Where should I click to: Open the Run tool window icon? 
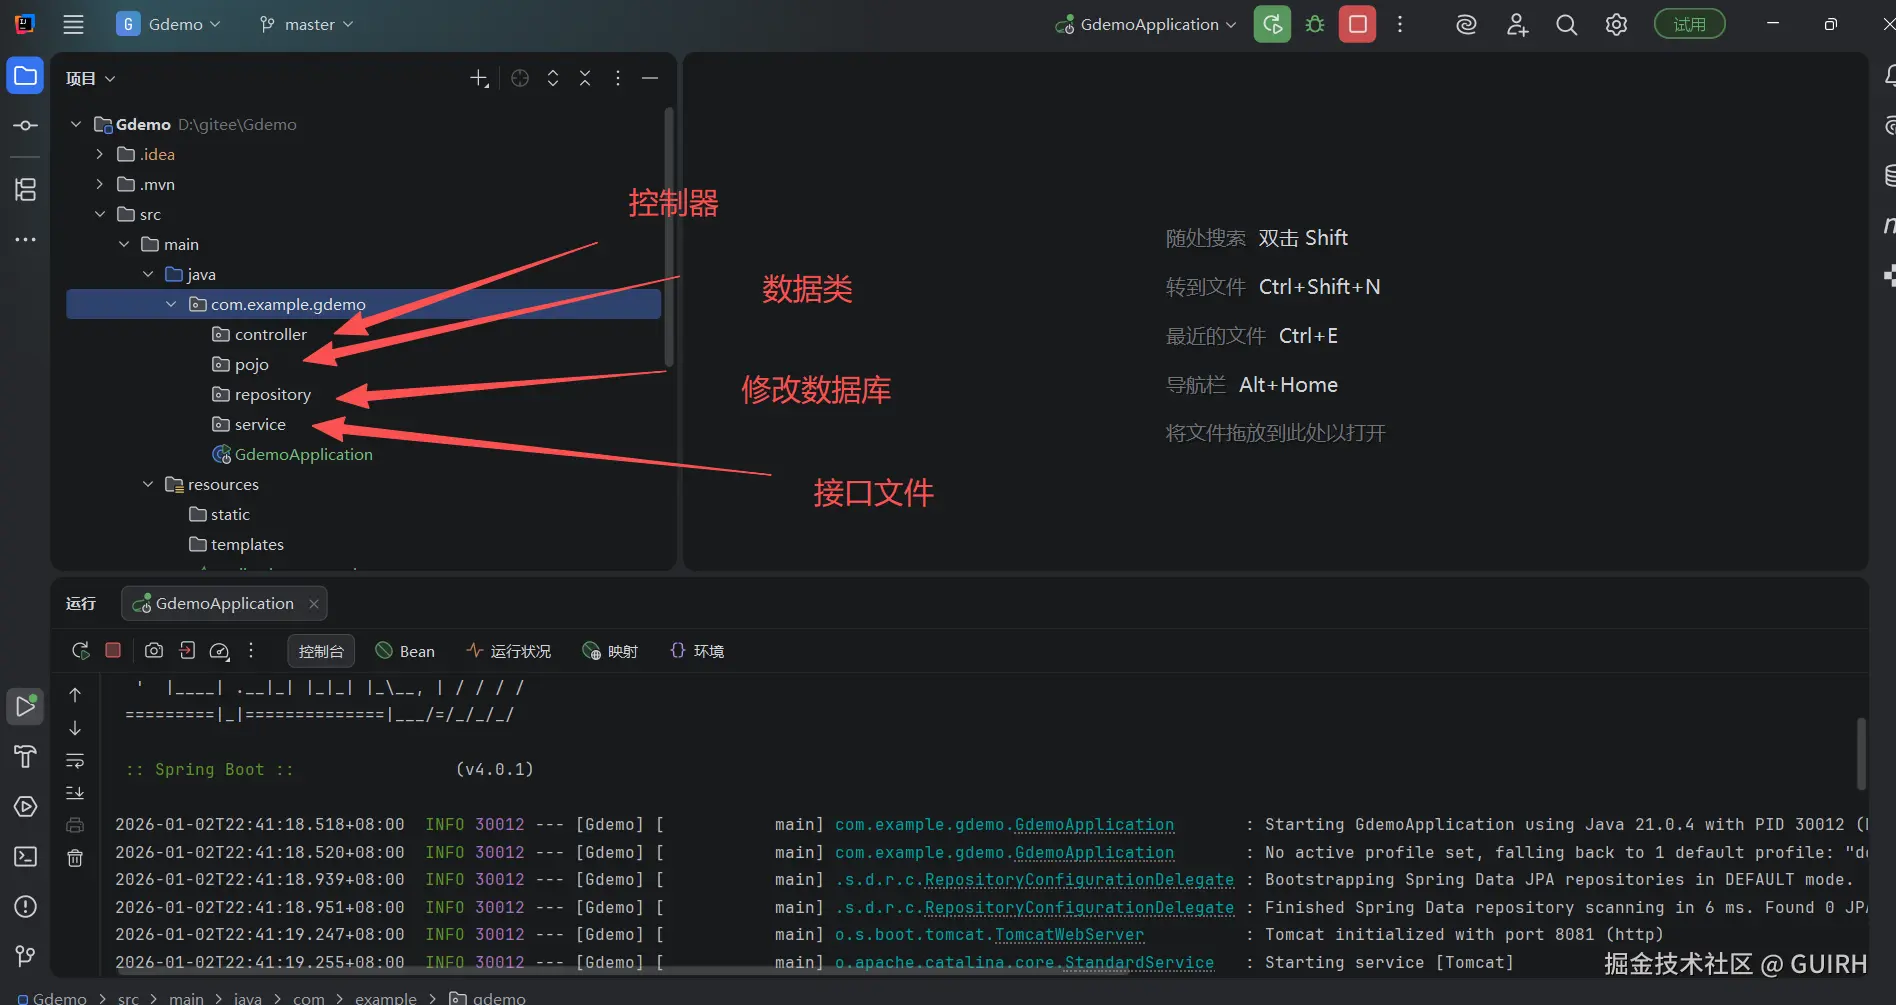[25, 706]
